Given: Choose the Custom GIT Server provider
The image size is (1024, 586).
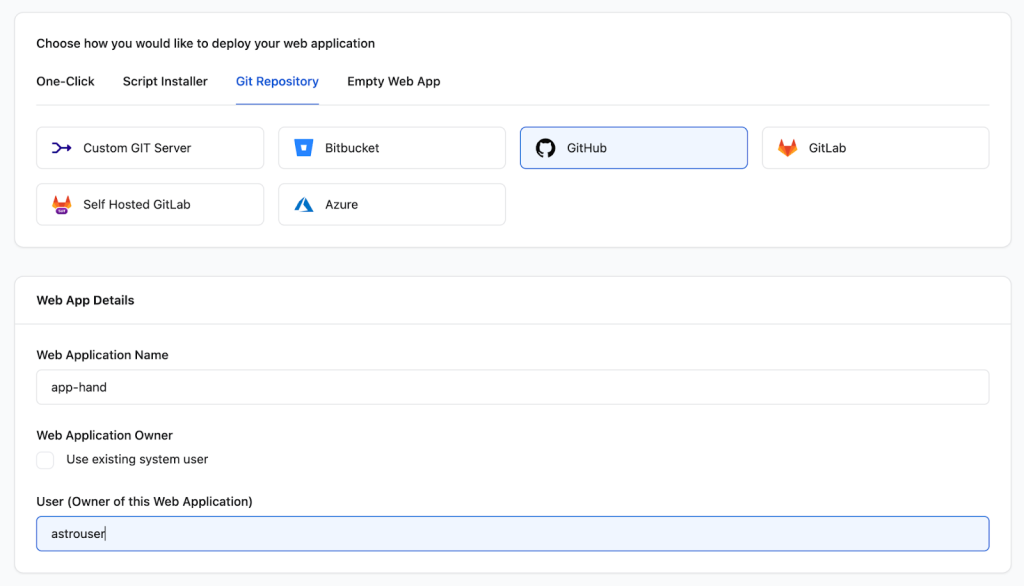Looking at the screenshot, I should 150,148.
